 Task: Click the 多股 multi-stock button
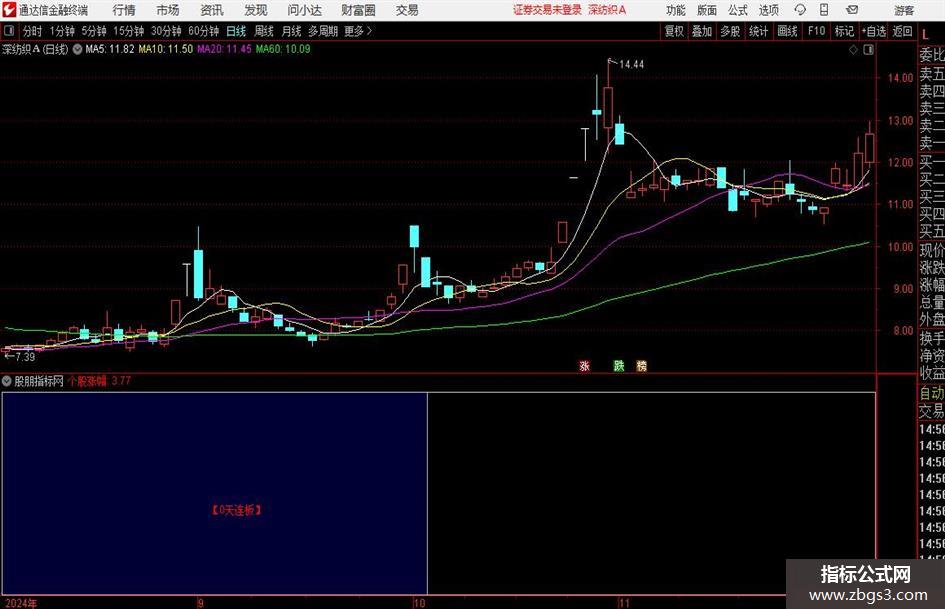tap(730, 31)
